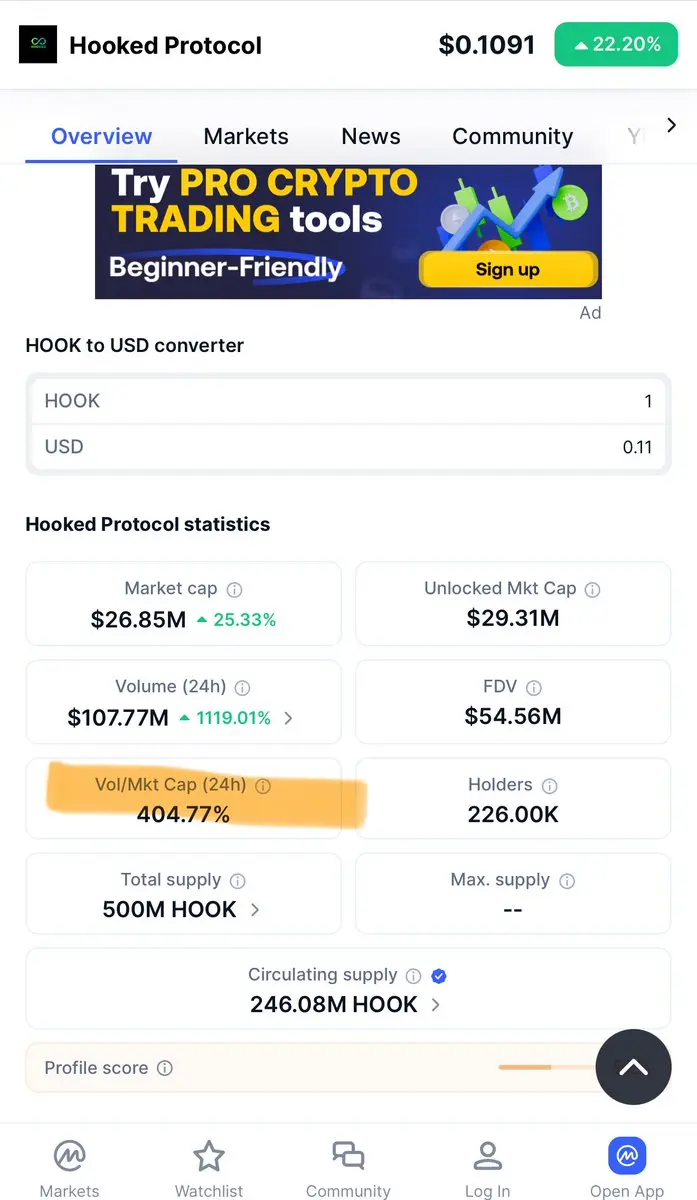Expand Circulating supply 246.08M HOOK chevron

click(x=435, y=1005)
